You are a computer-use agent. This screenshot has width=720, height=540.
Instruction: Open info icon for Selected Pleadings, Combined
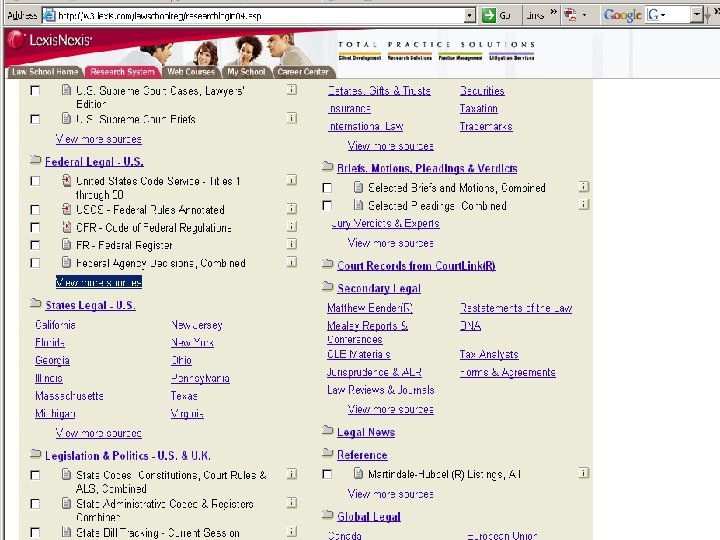click(584, 204)
